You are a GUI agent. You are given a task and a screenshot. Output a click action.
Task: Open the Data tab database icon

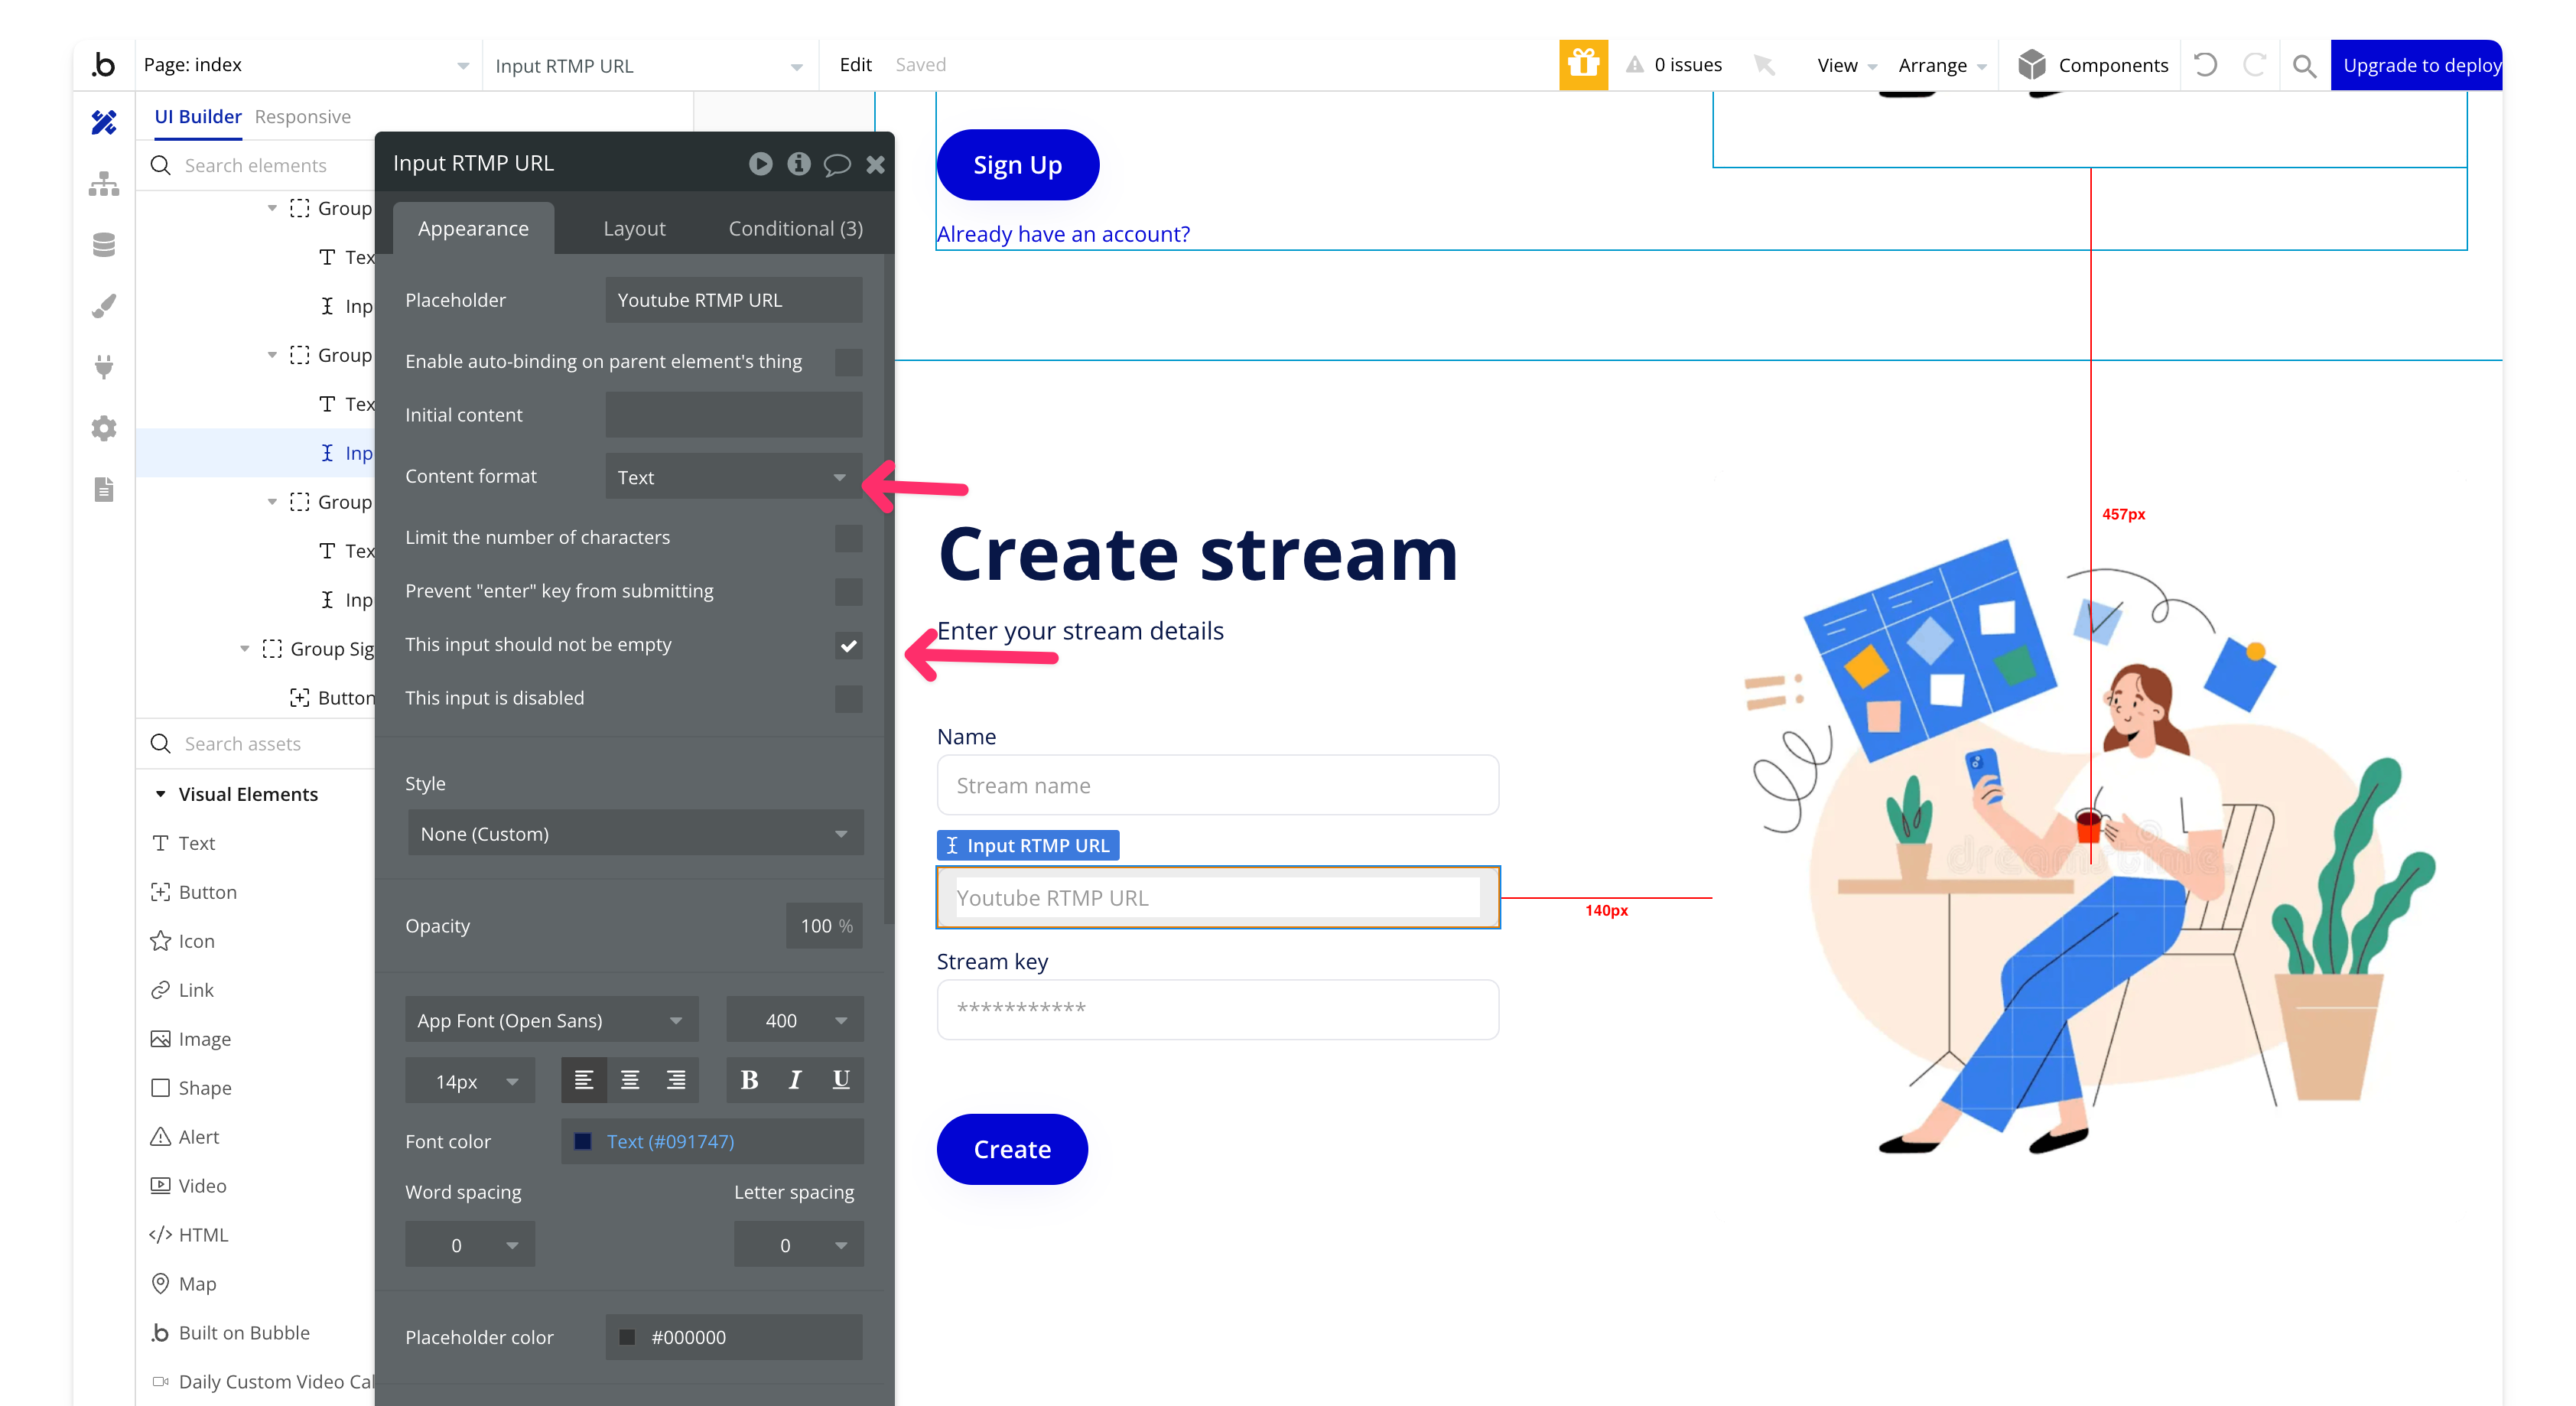click(x=104, y=245)
